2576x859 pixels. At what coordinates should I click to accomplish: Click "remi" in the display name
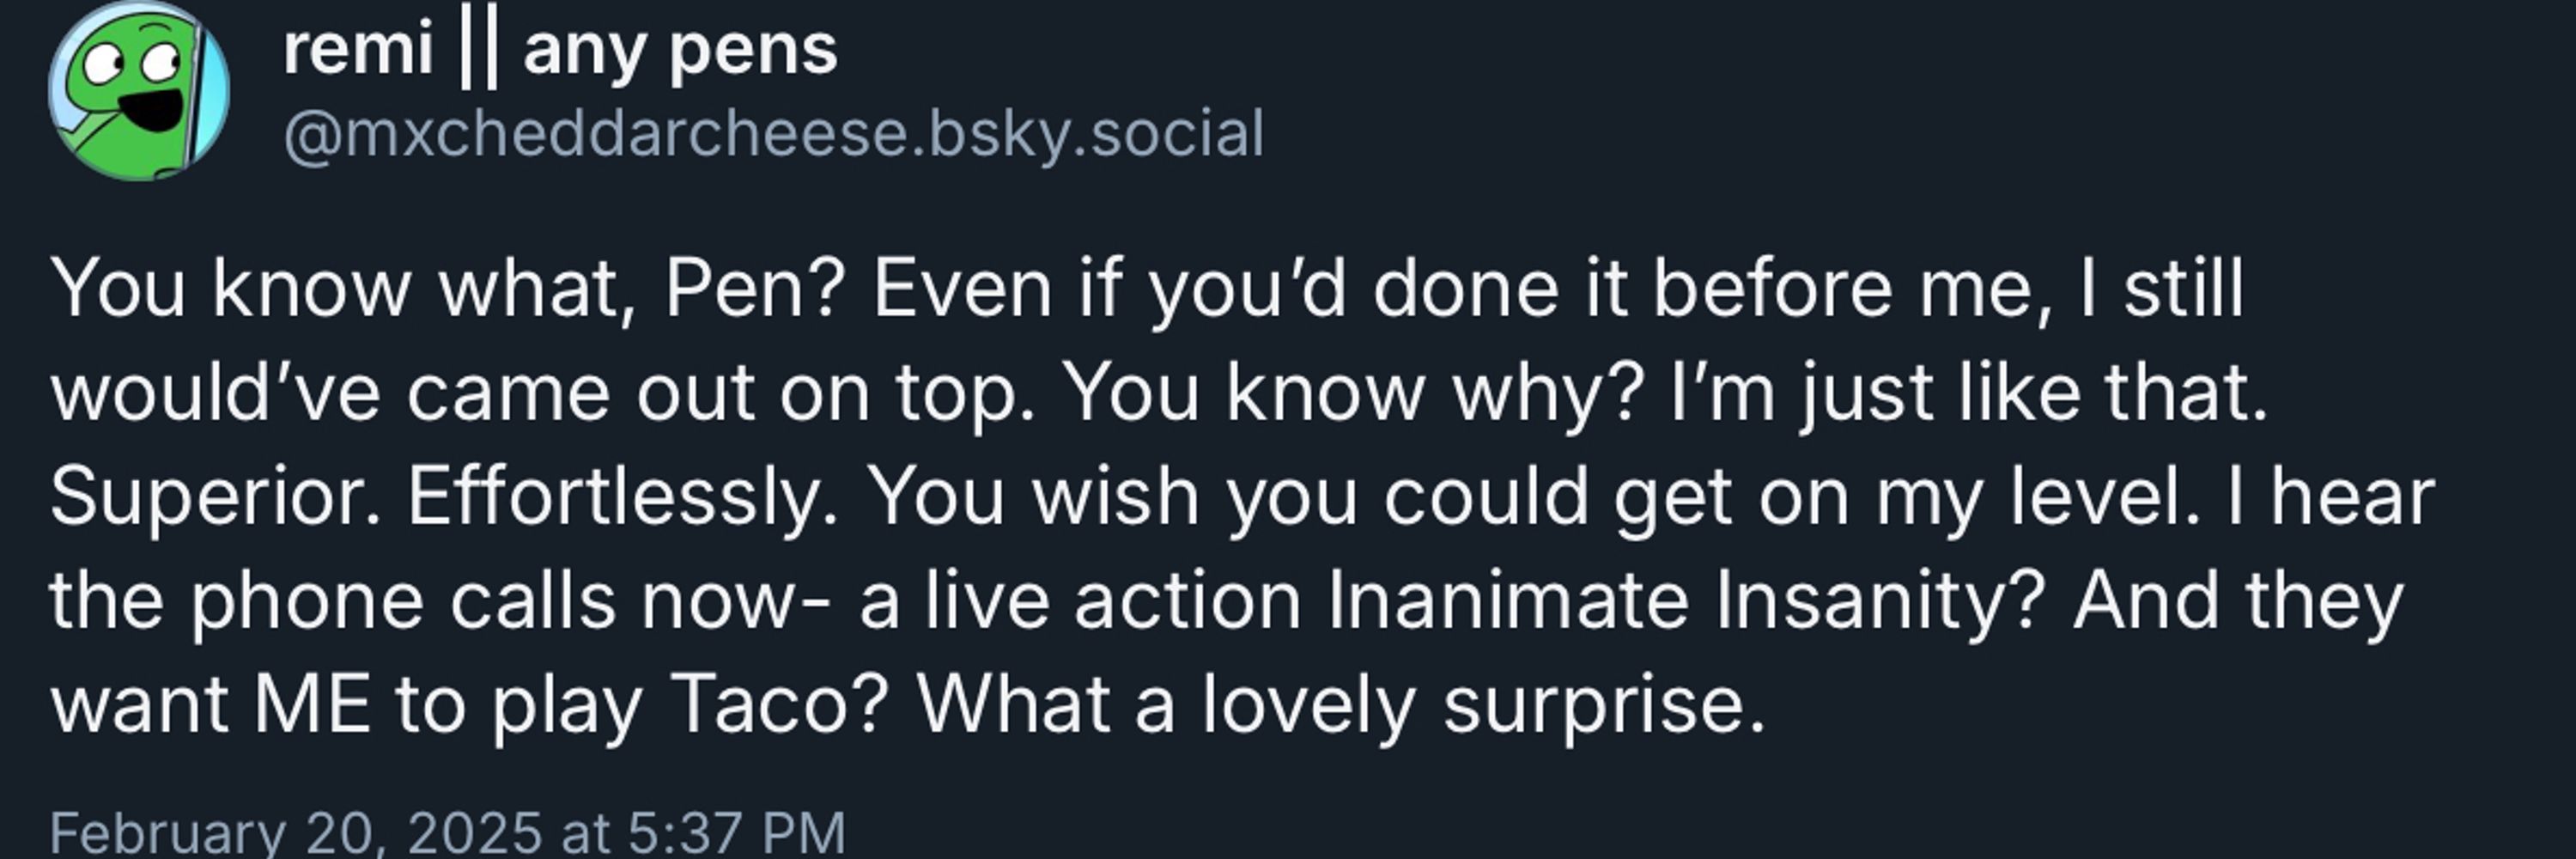click(x=358, y=49)
